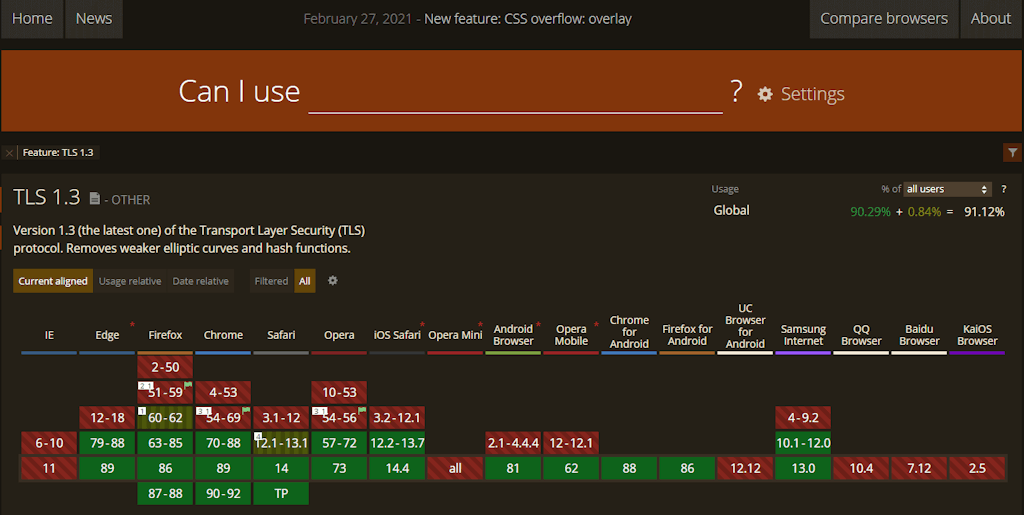1024x515 pixels.
Task: Open Compare browsers page
Action: (x=884, y=19)
